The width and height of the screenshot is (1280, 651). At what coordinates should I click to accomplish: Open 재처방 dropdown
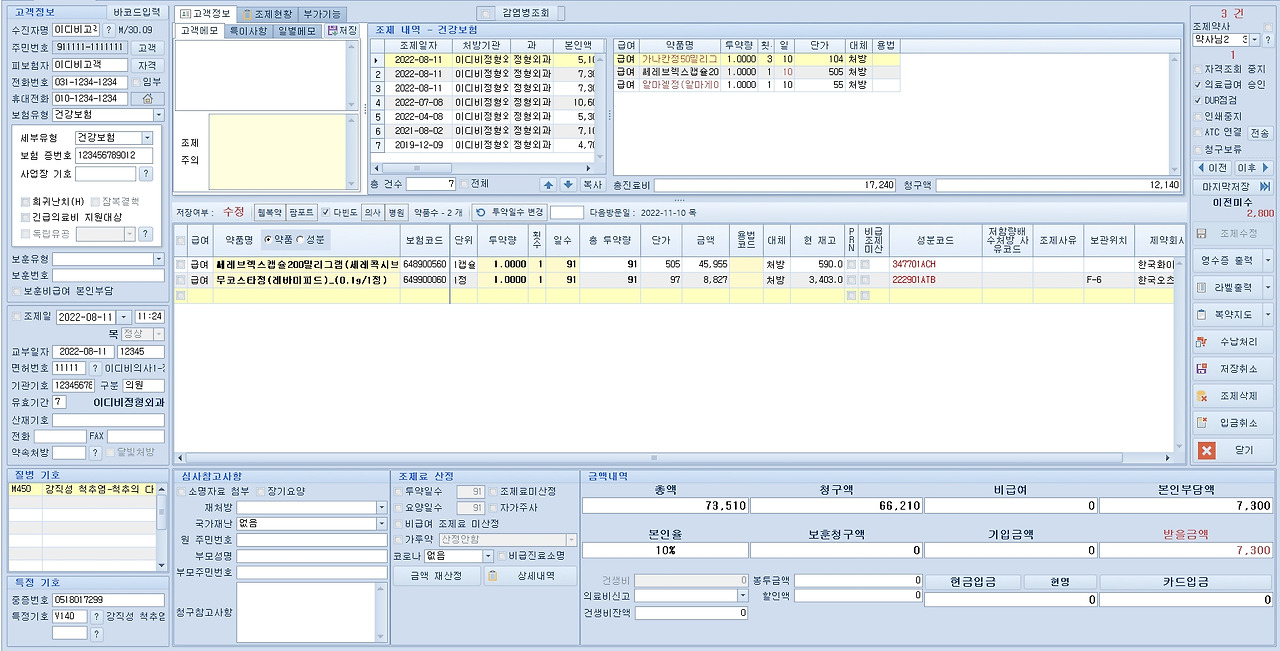[382, 508]
